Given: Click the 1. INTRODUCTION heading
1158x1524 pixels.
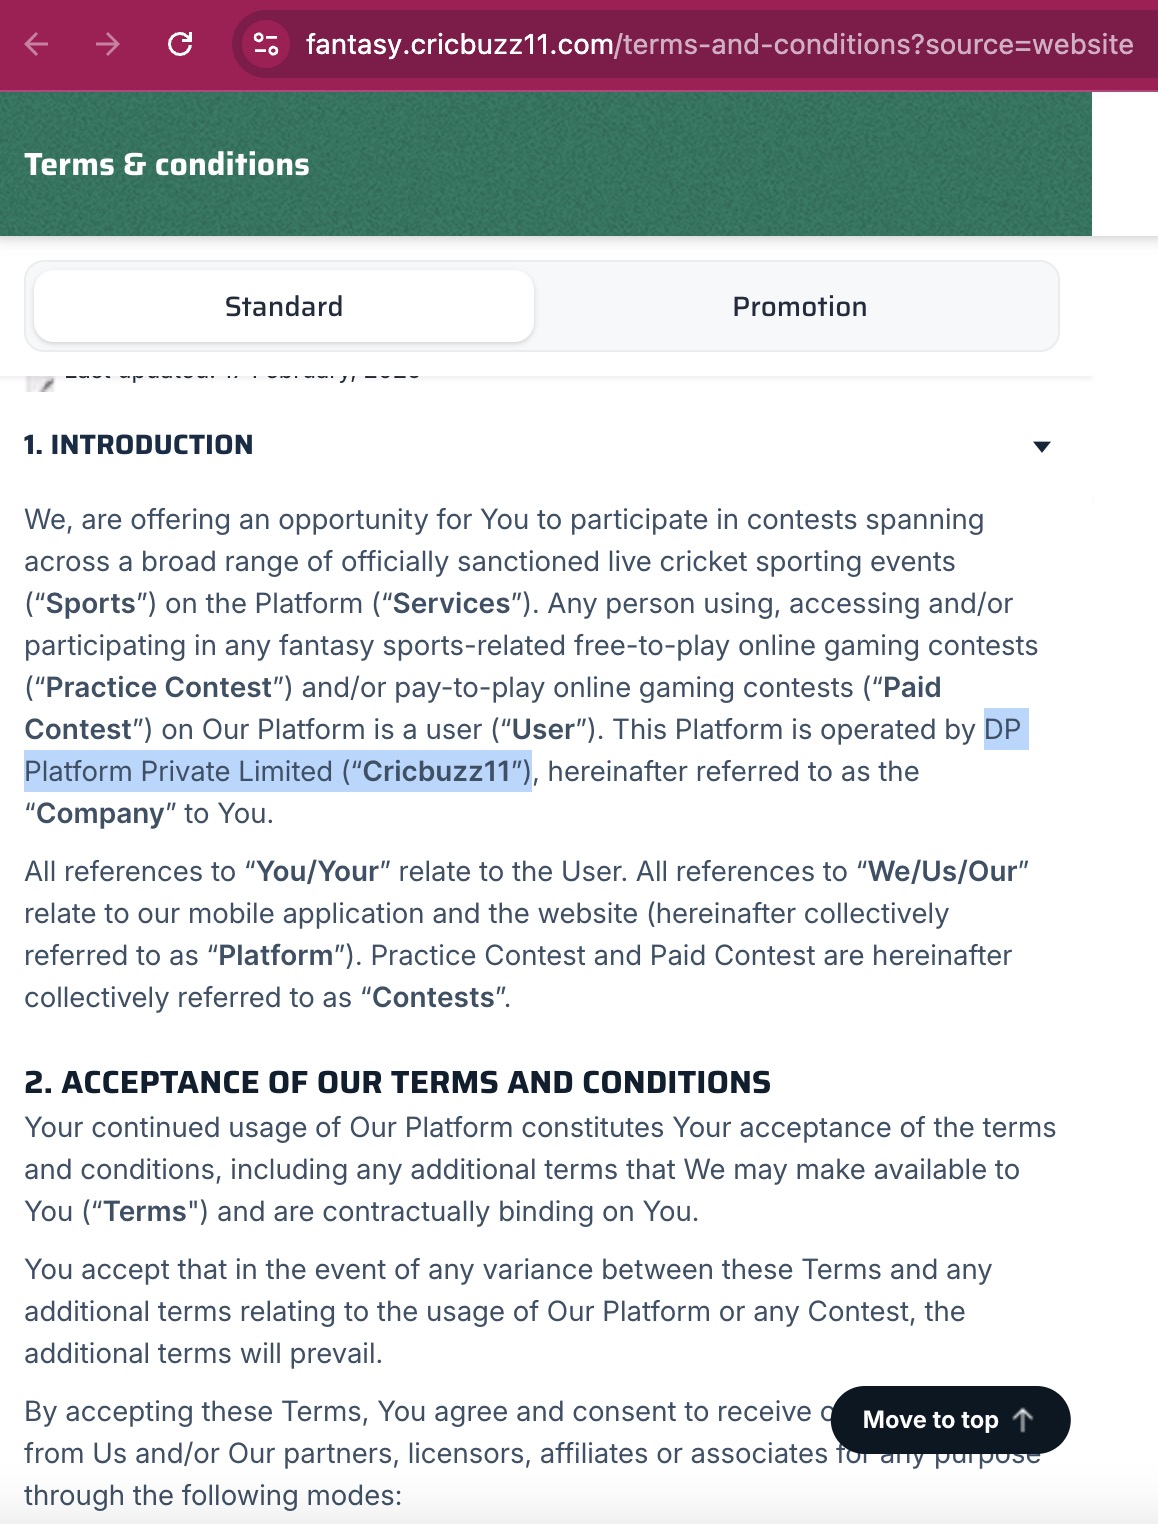Looking at the screenshot, I should click(x=139, y=445).
